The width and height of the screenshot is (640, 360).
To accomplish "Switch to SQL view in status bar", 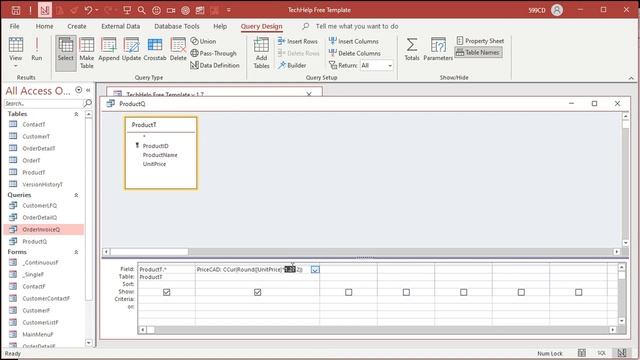I will pyautogui.click(x=602, y=353).
